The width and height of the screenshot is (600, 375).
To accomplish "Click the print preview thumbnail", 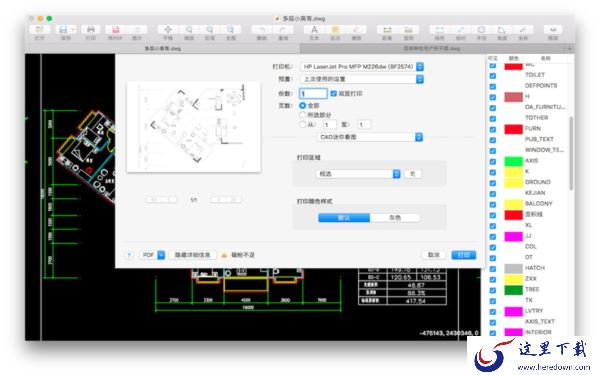I will pyautogui.click(x=194, y=127).
